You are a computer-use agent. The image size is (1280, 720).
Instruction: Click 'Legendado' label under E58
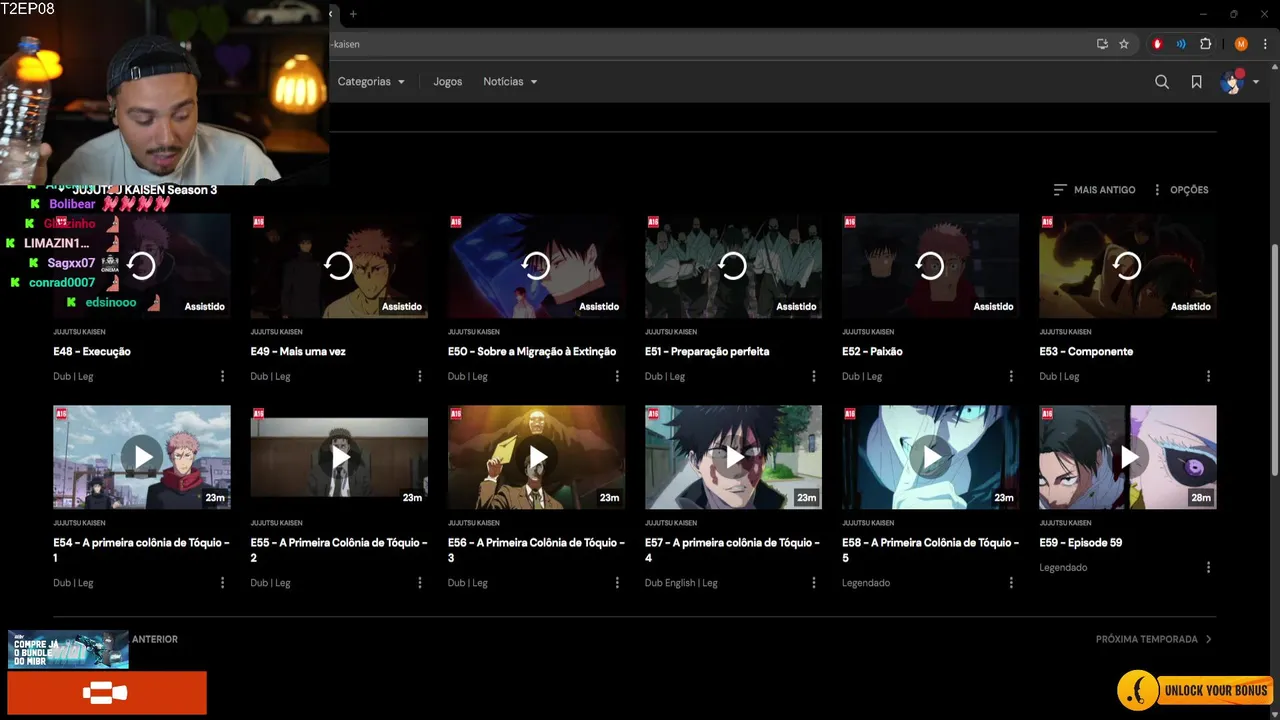(866, 582)
